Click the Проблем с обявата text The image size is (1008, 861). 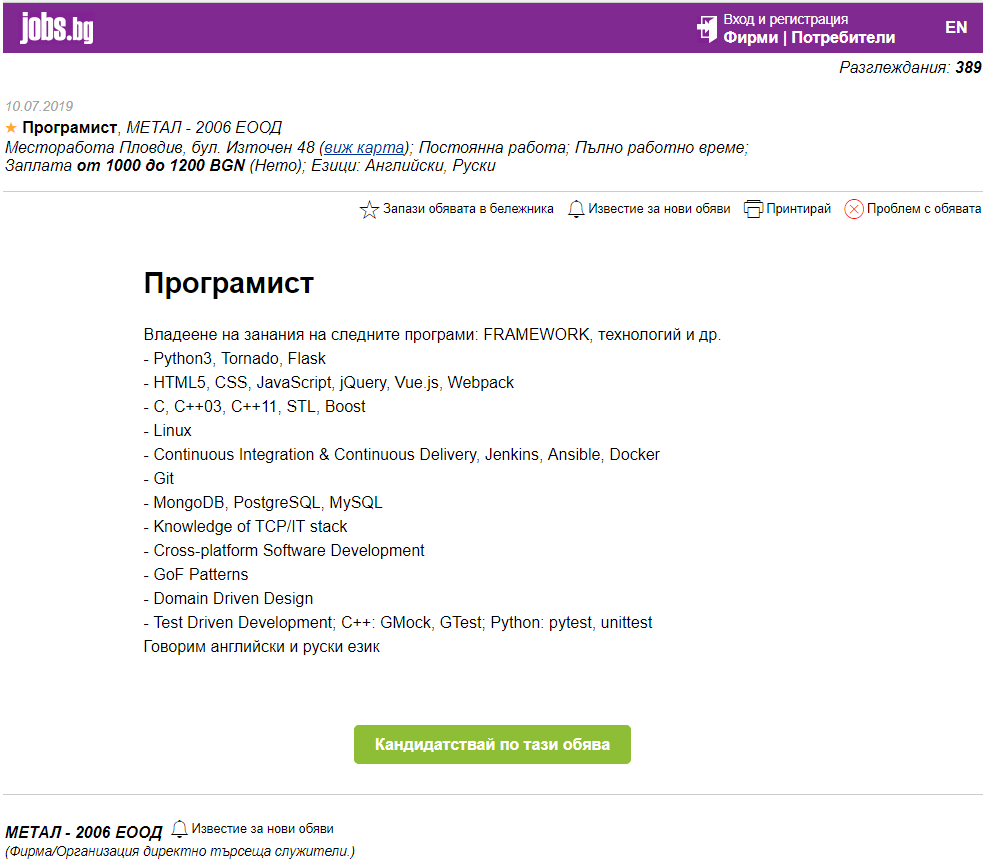coord(924,209)
